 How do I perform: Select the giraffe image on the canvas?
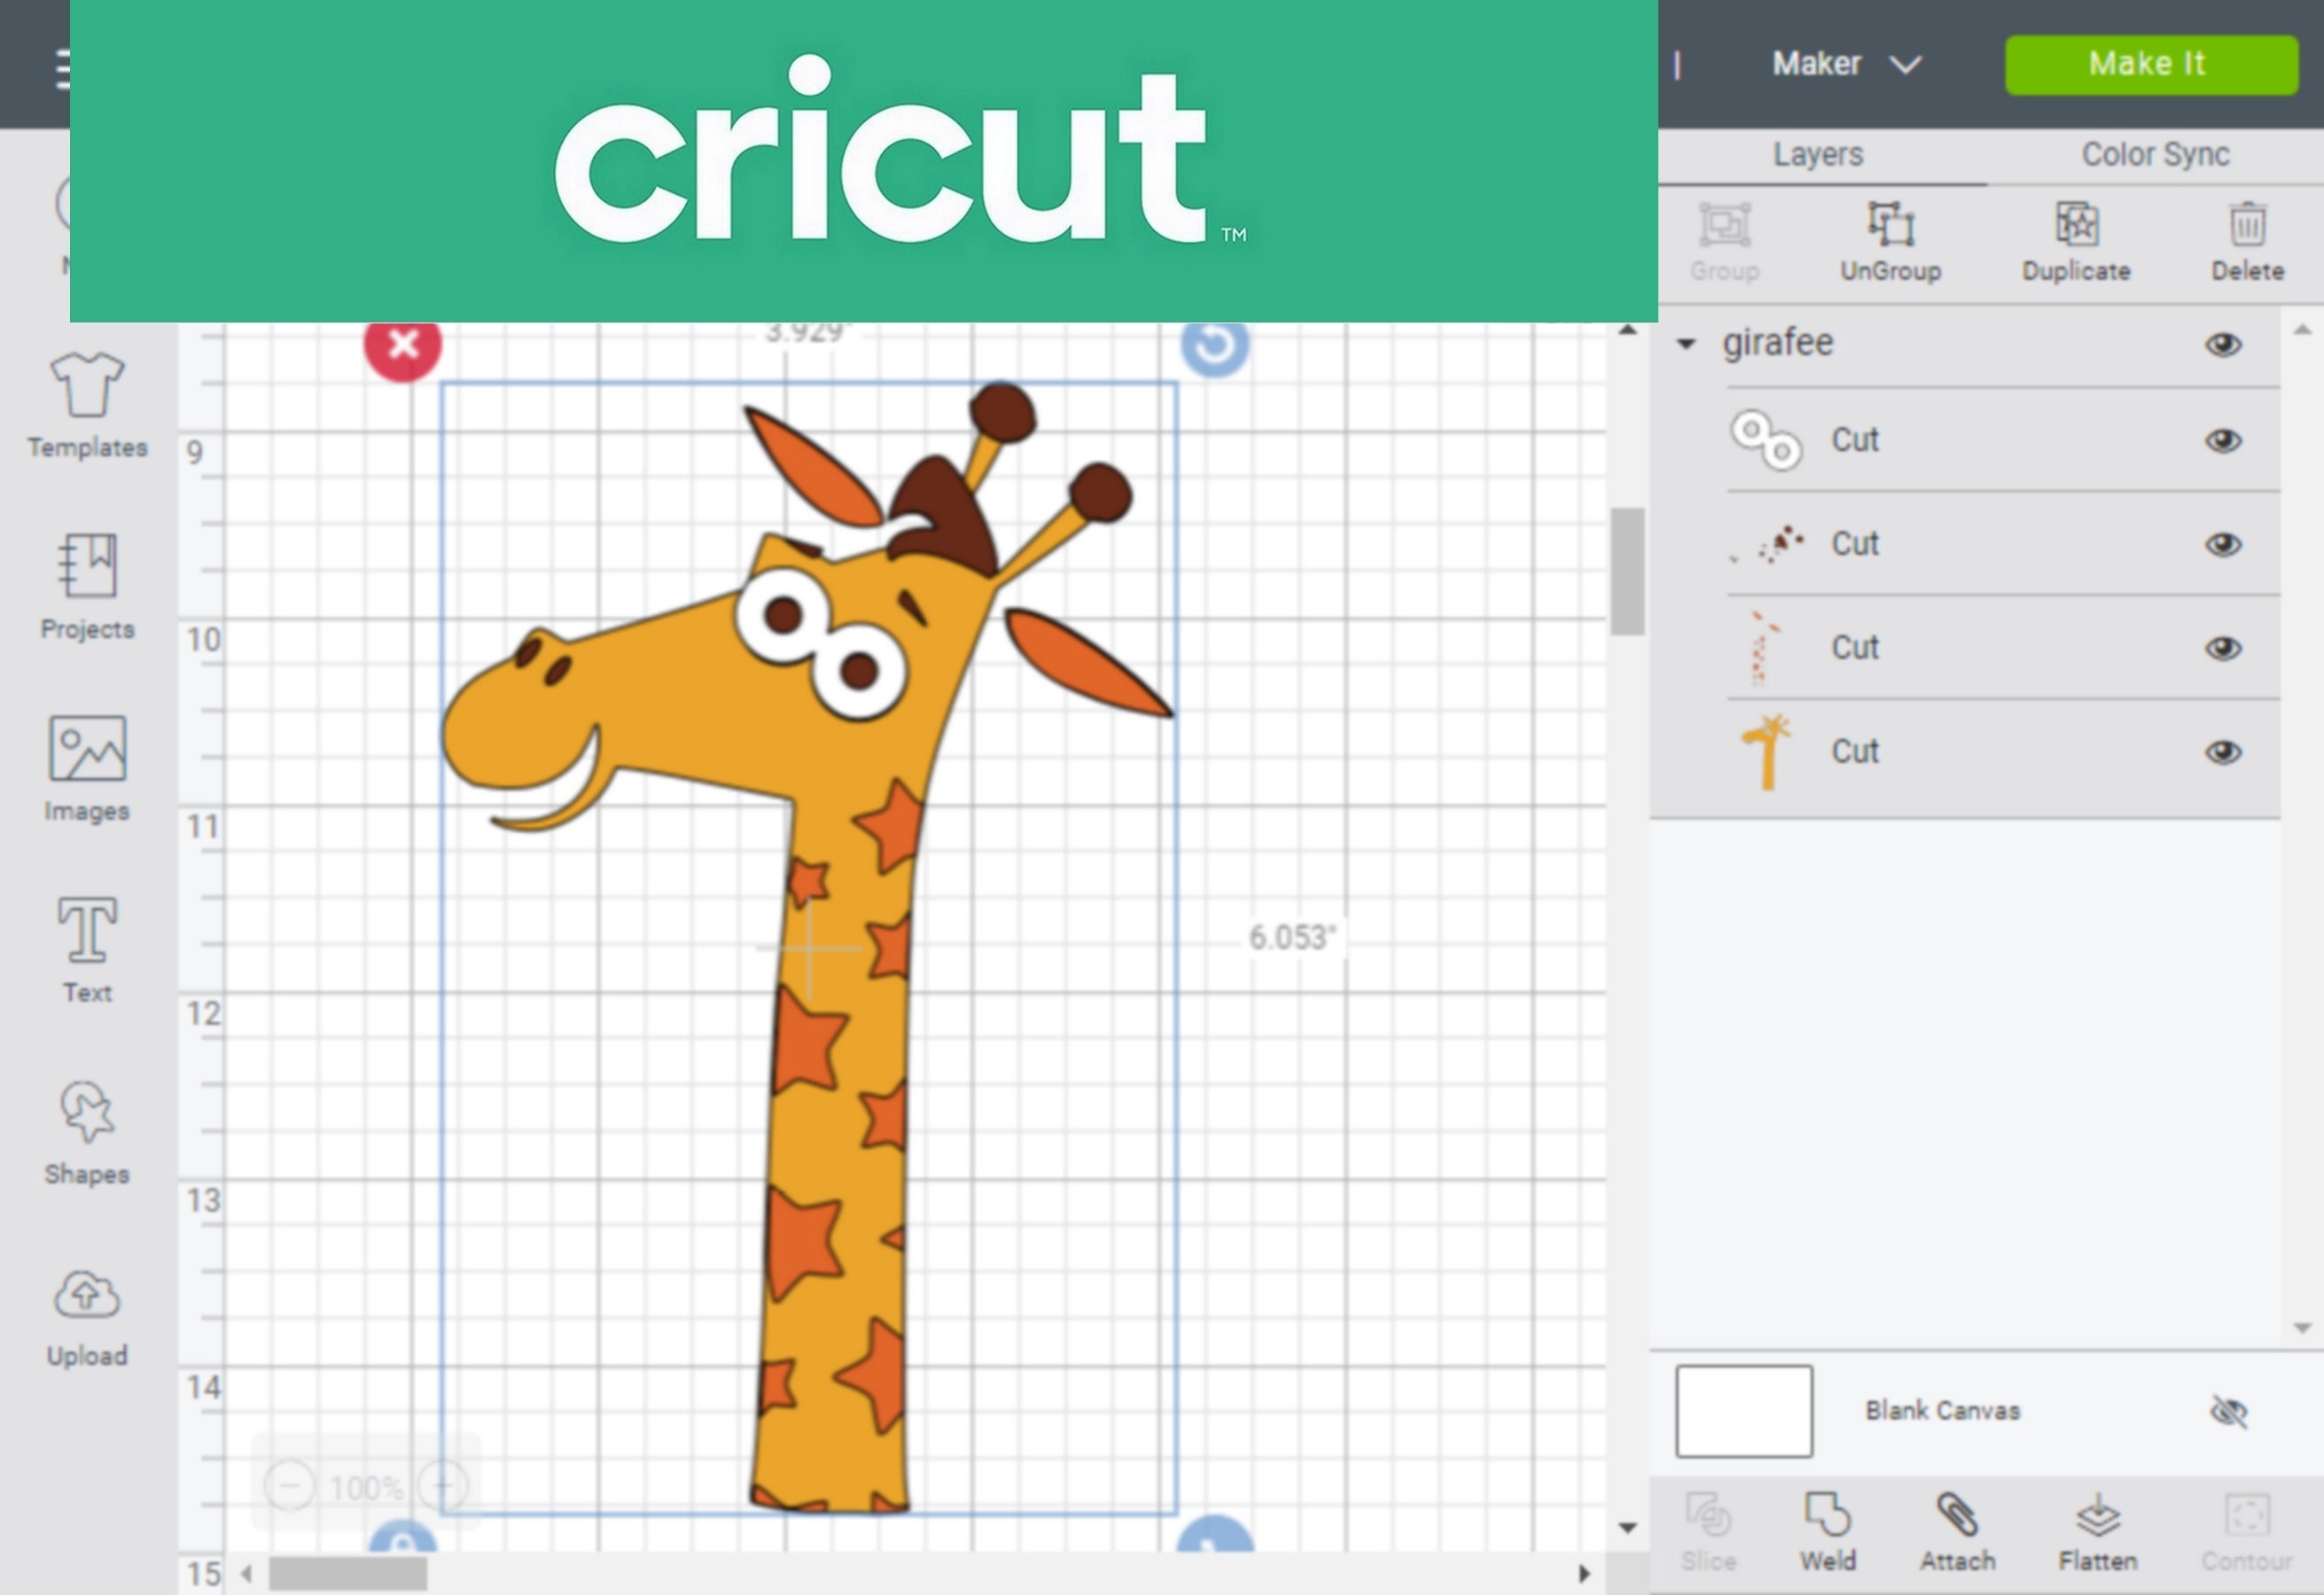pos(808,948)
